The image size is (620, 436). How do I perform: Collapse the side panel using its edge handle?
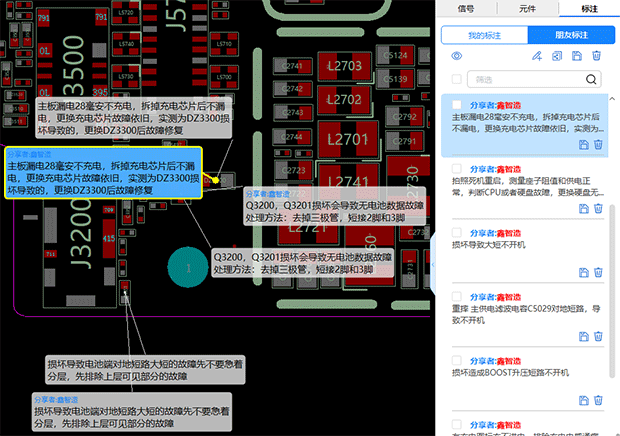(x=433, y=264)
